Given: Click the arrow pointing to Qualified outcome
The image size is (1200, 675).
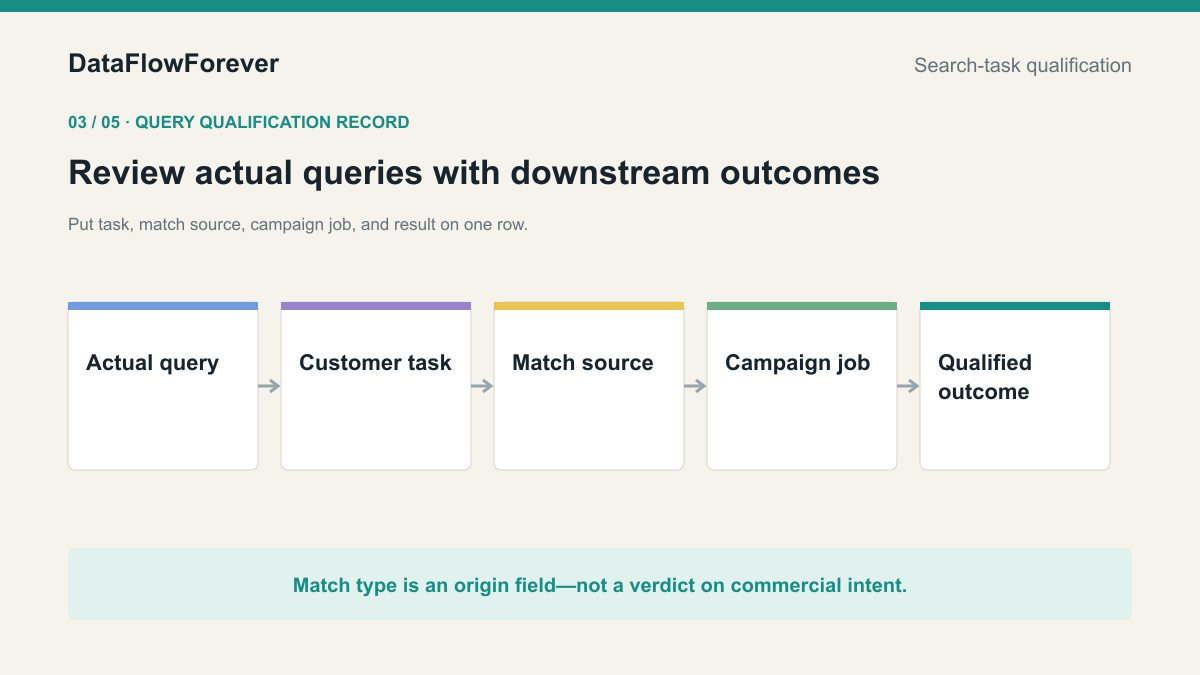Looking at the screenshot, I should pyautogui.click(x=908, y=386).
